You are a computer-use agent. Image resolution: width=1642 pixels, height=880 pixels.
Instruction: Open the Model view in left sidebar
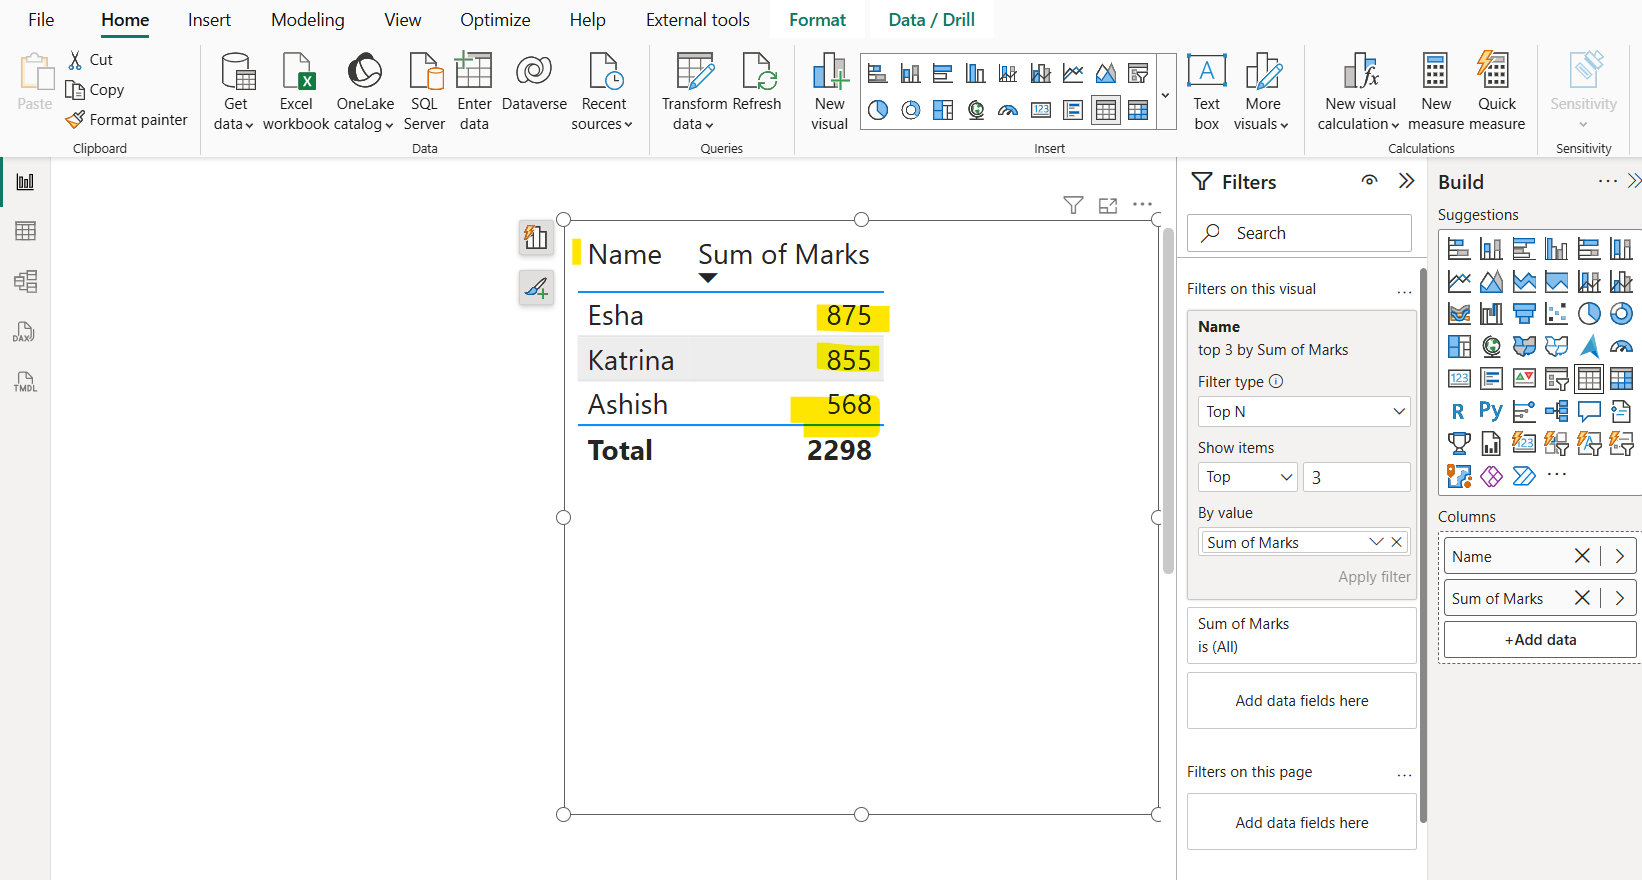[x=26, y=281]
